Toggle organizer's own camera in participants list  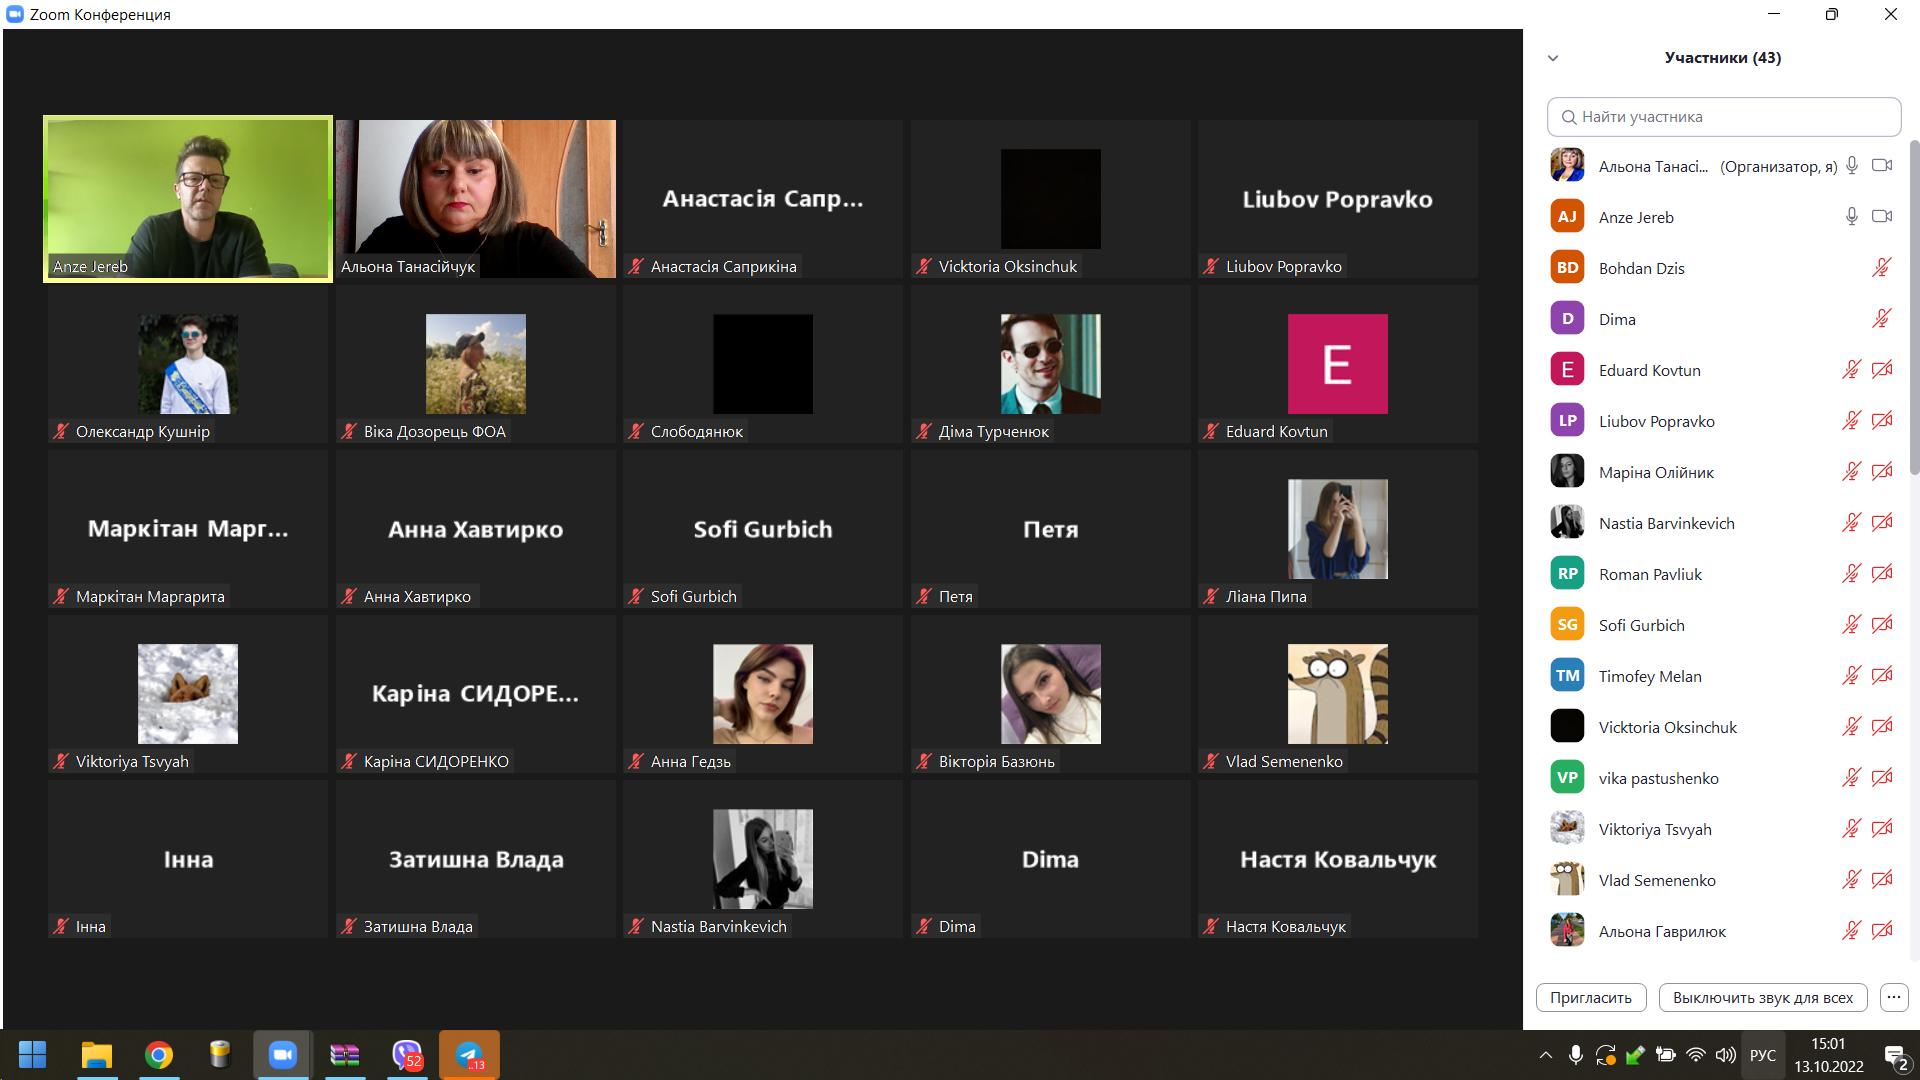click(1882, 166)
